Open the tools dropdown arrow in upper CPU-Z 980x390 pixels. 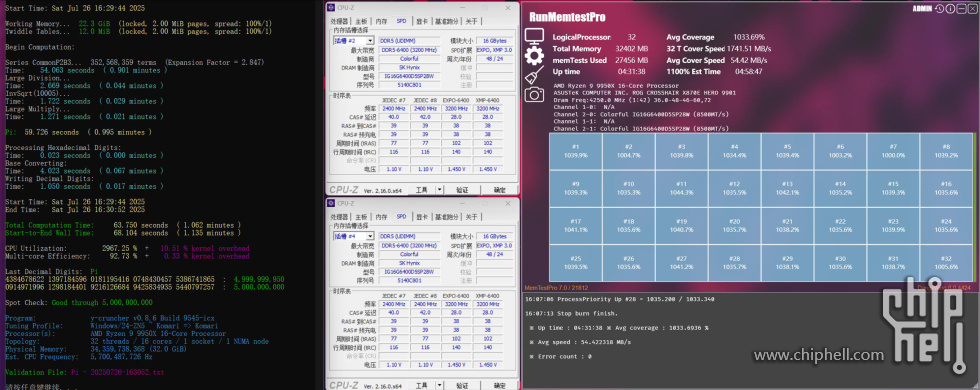click(439, 189)
